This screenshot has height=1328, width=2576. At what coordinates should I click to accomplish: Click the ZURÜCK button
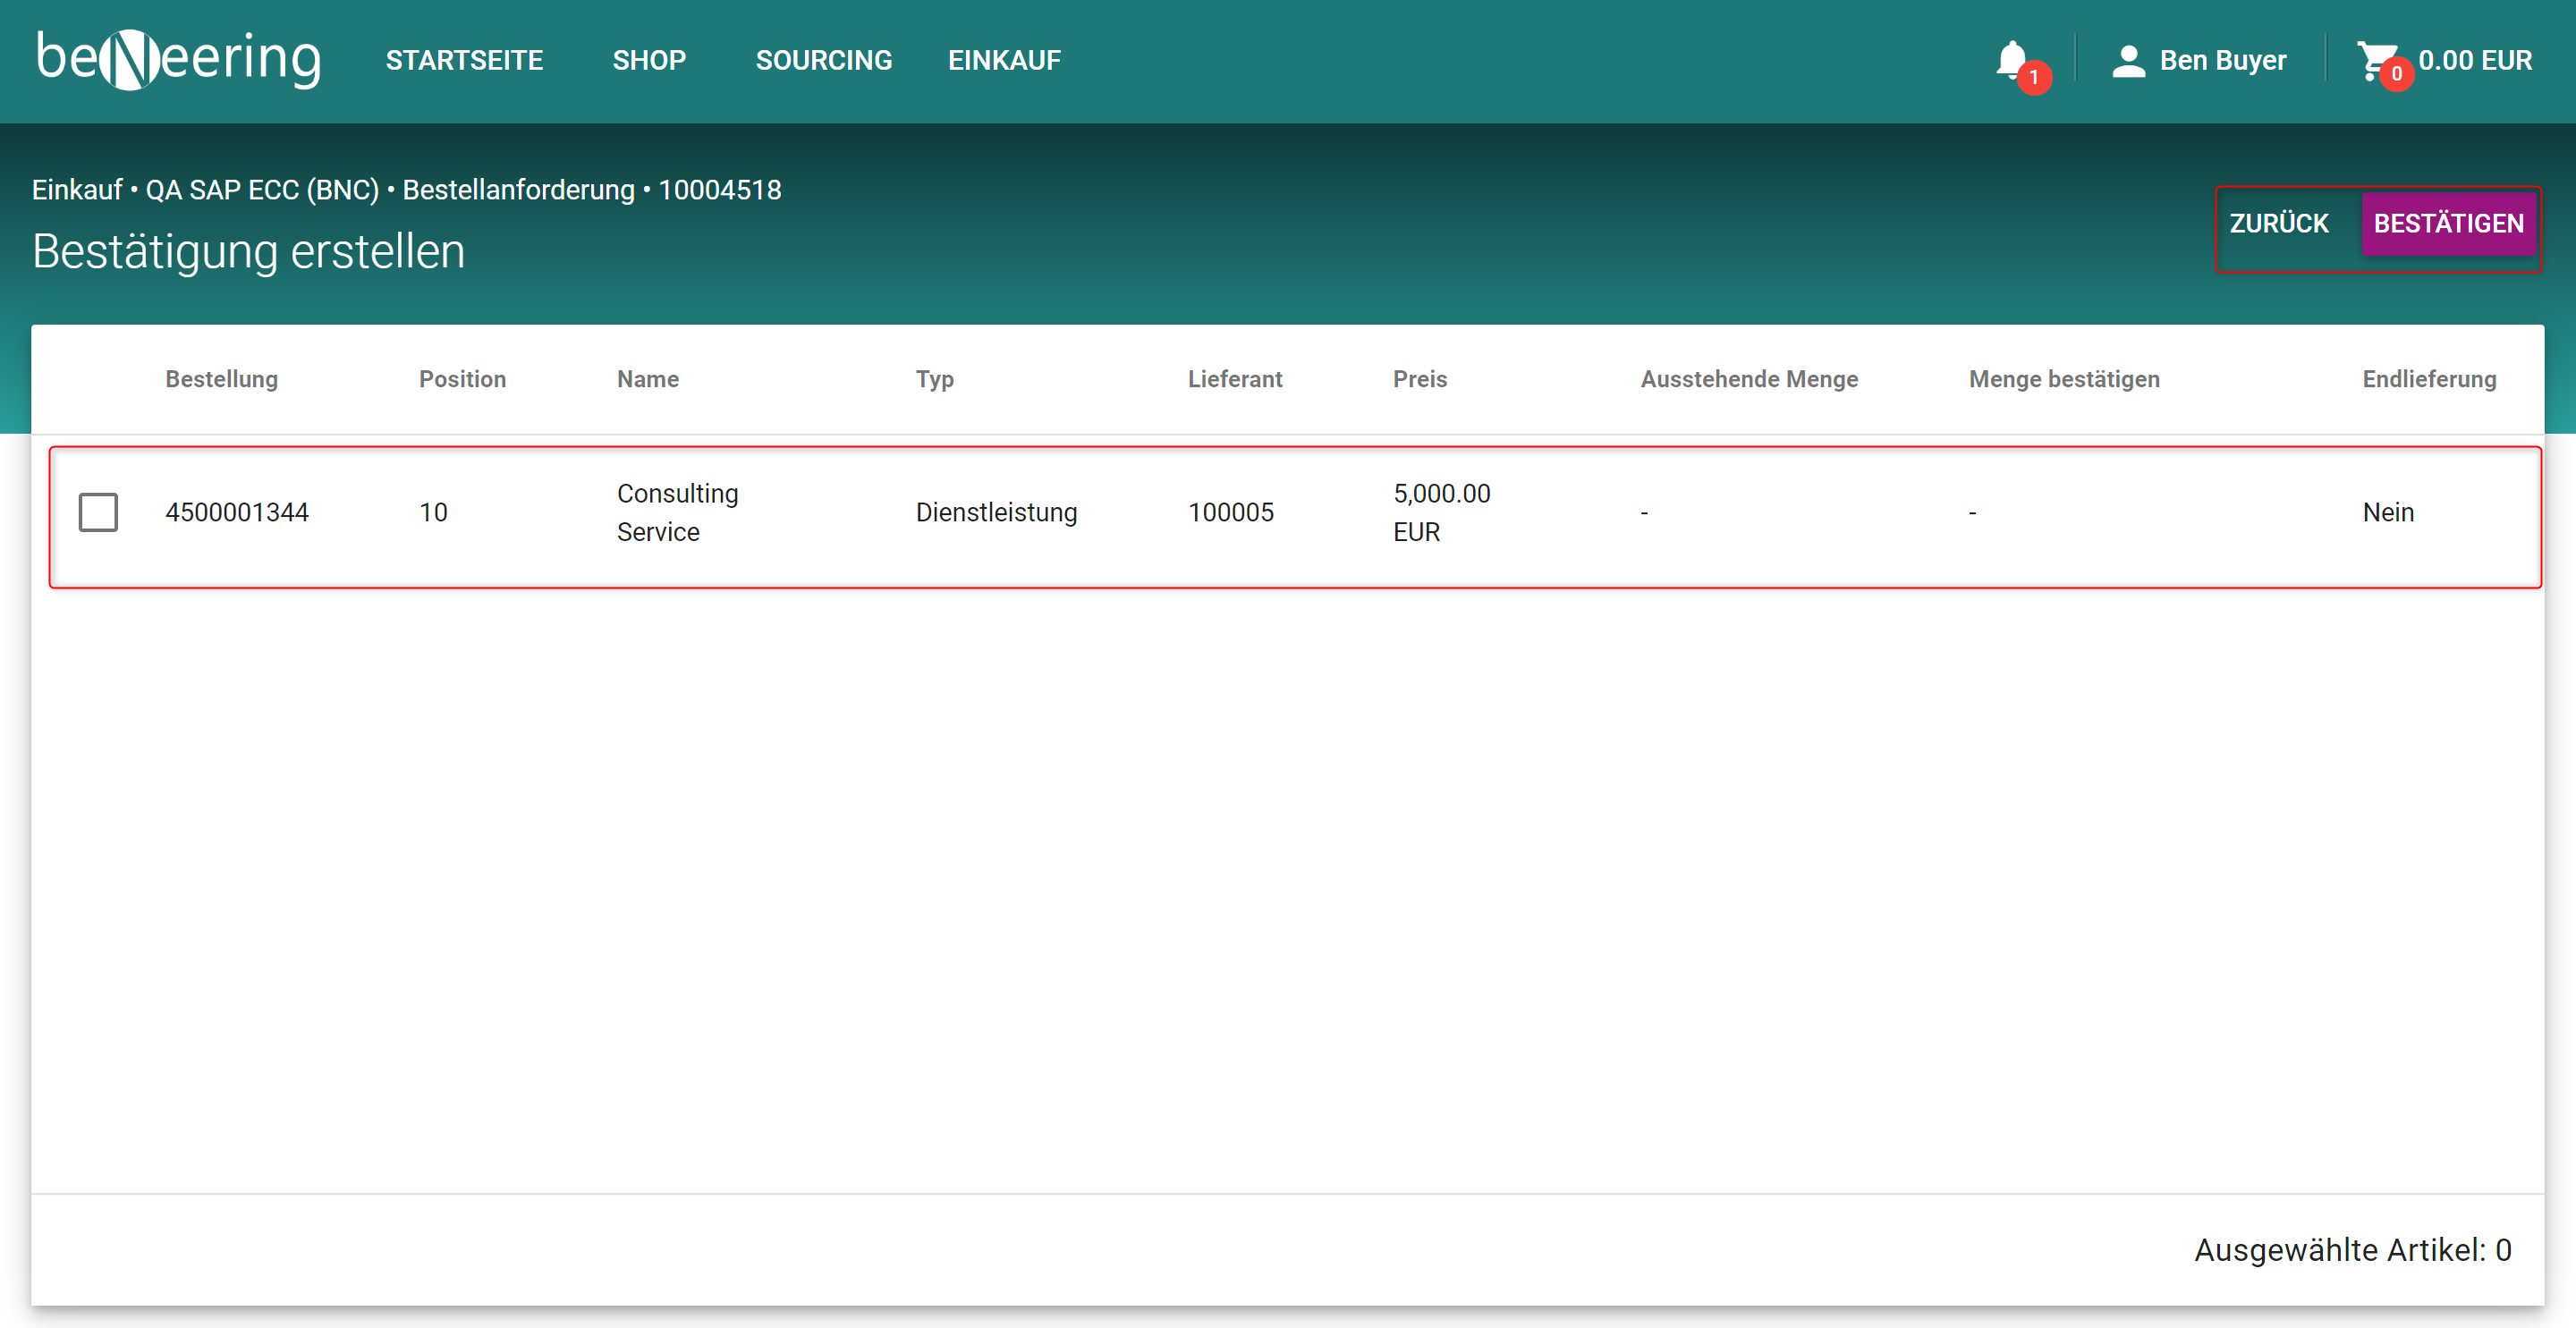(2279, 223)
